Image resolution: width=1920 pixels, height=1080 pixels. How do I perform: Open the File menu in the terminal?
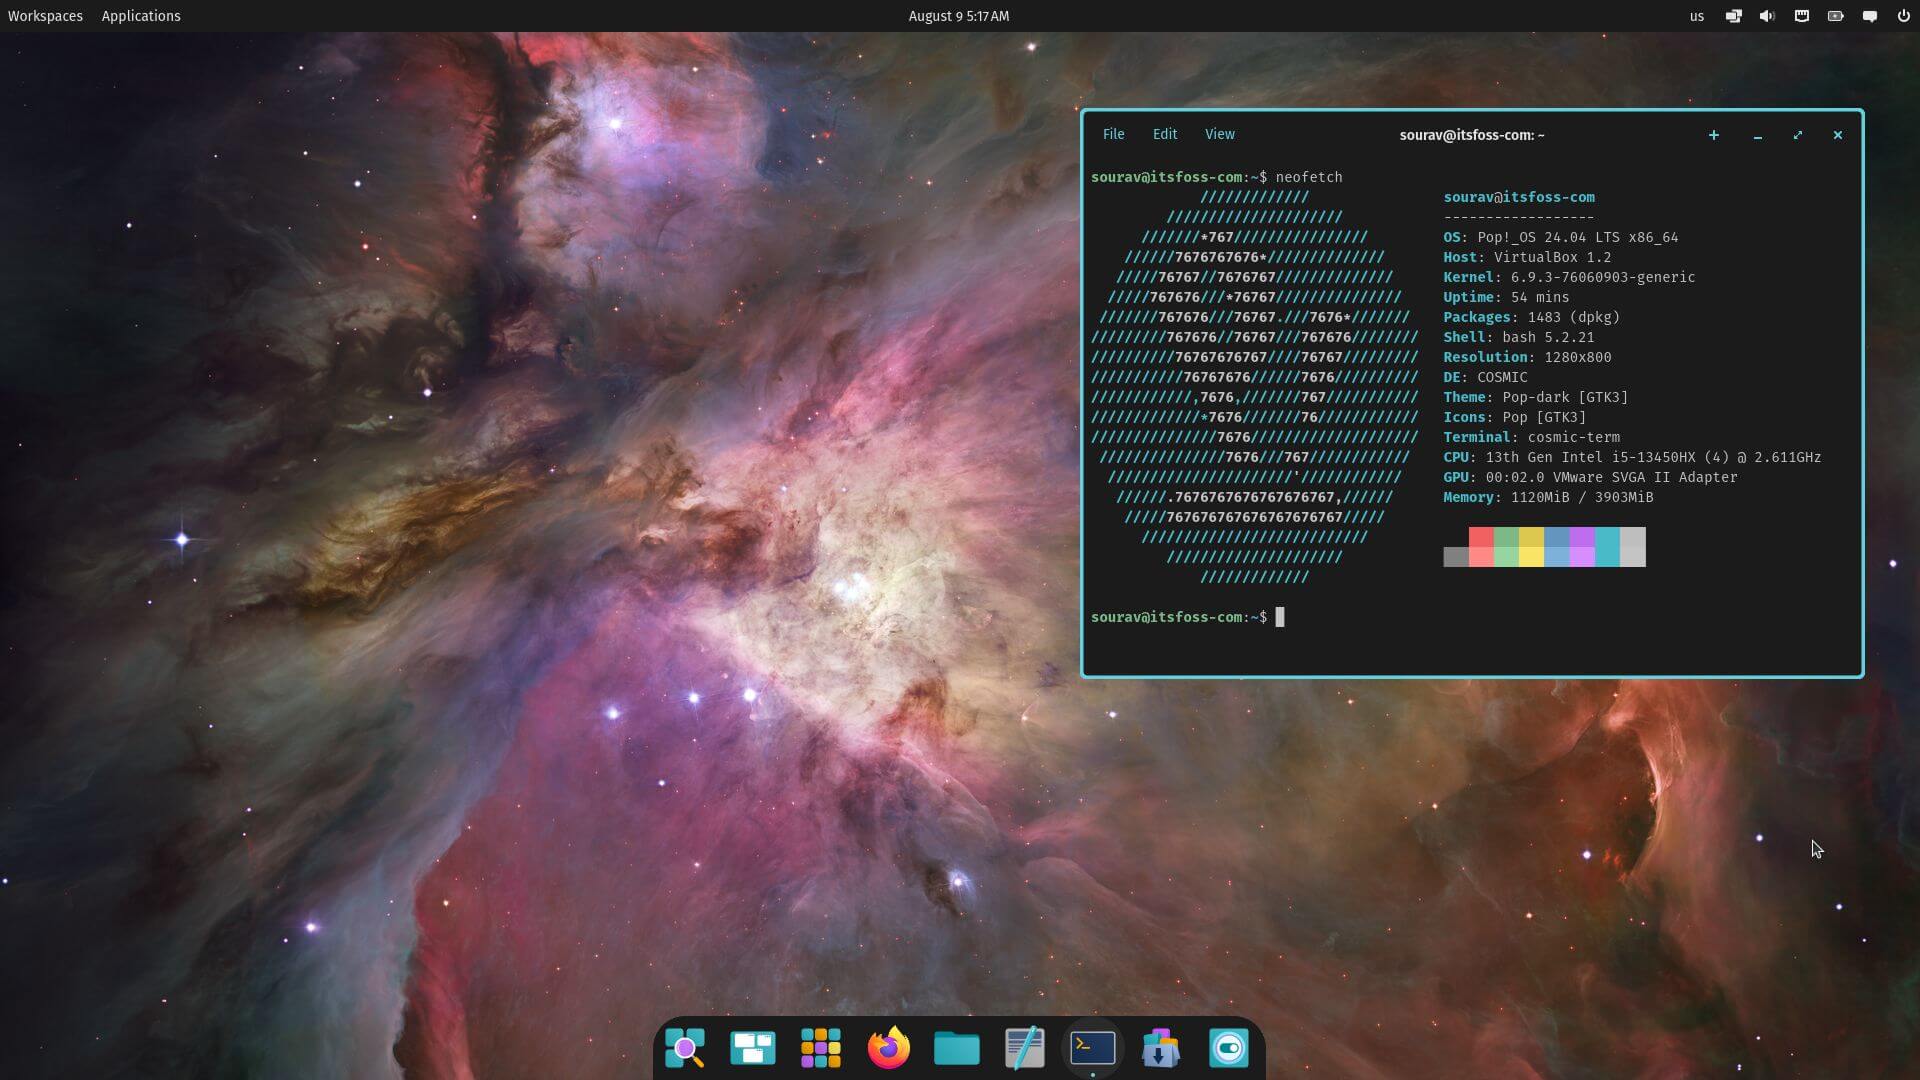click(x=1113, y=133)
